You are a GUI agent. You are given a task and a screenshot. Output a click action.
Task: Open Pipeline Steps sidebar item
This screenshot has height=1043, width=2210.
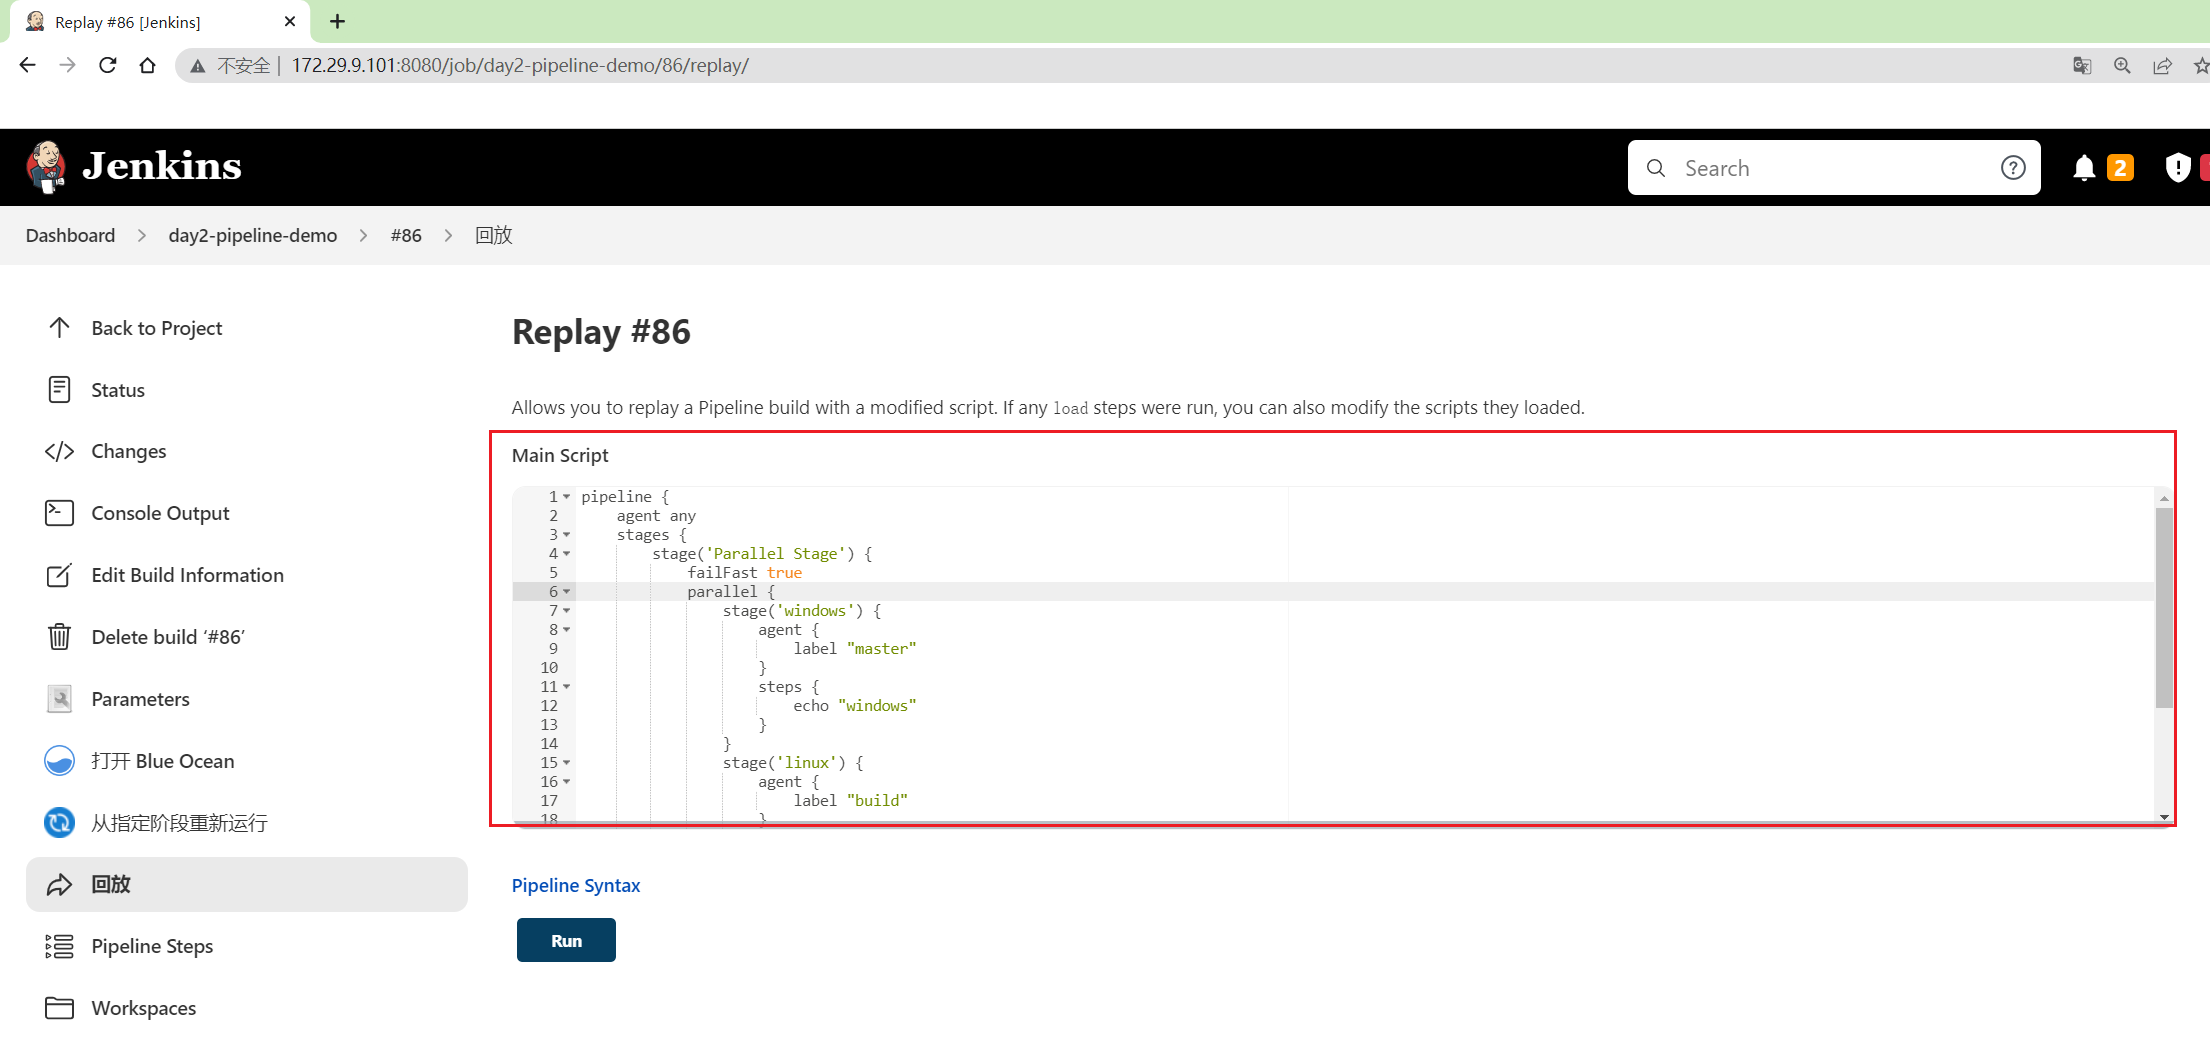click(x=247, y=946)
